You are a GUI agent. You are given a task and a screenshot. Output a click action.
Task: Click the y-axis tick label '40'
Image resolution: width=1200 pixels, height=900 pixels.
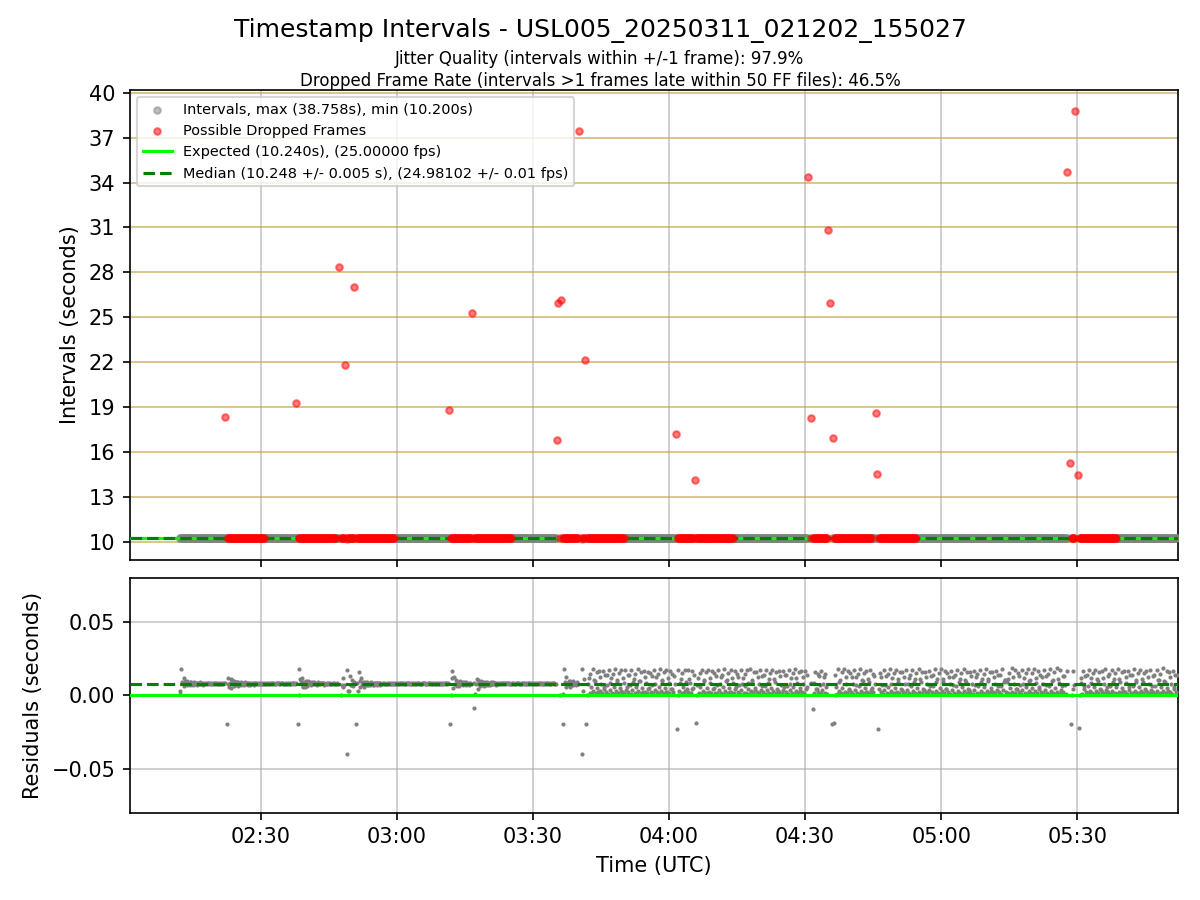(x=103, y=94)
